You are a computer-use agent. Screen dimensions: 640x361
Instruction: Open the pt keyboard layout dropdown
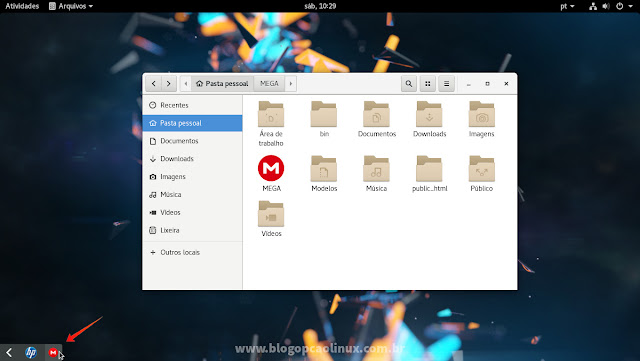567,6
